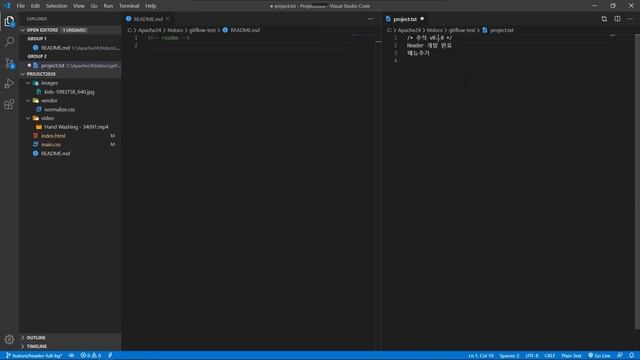Open the Edit menu
Image resolution: width=640 pixels, height=360 pixels.
(35, 6)
